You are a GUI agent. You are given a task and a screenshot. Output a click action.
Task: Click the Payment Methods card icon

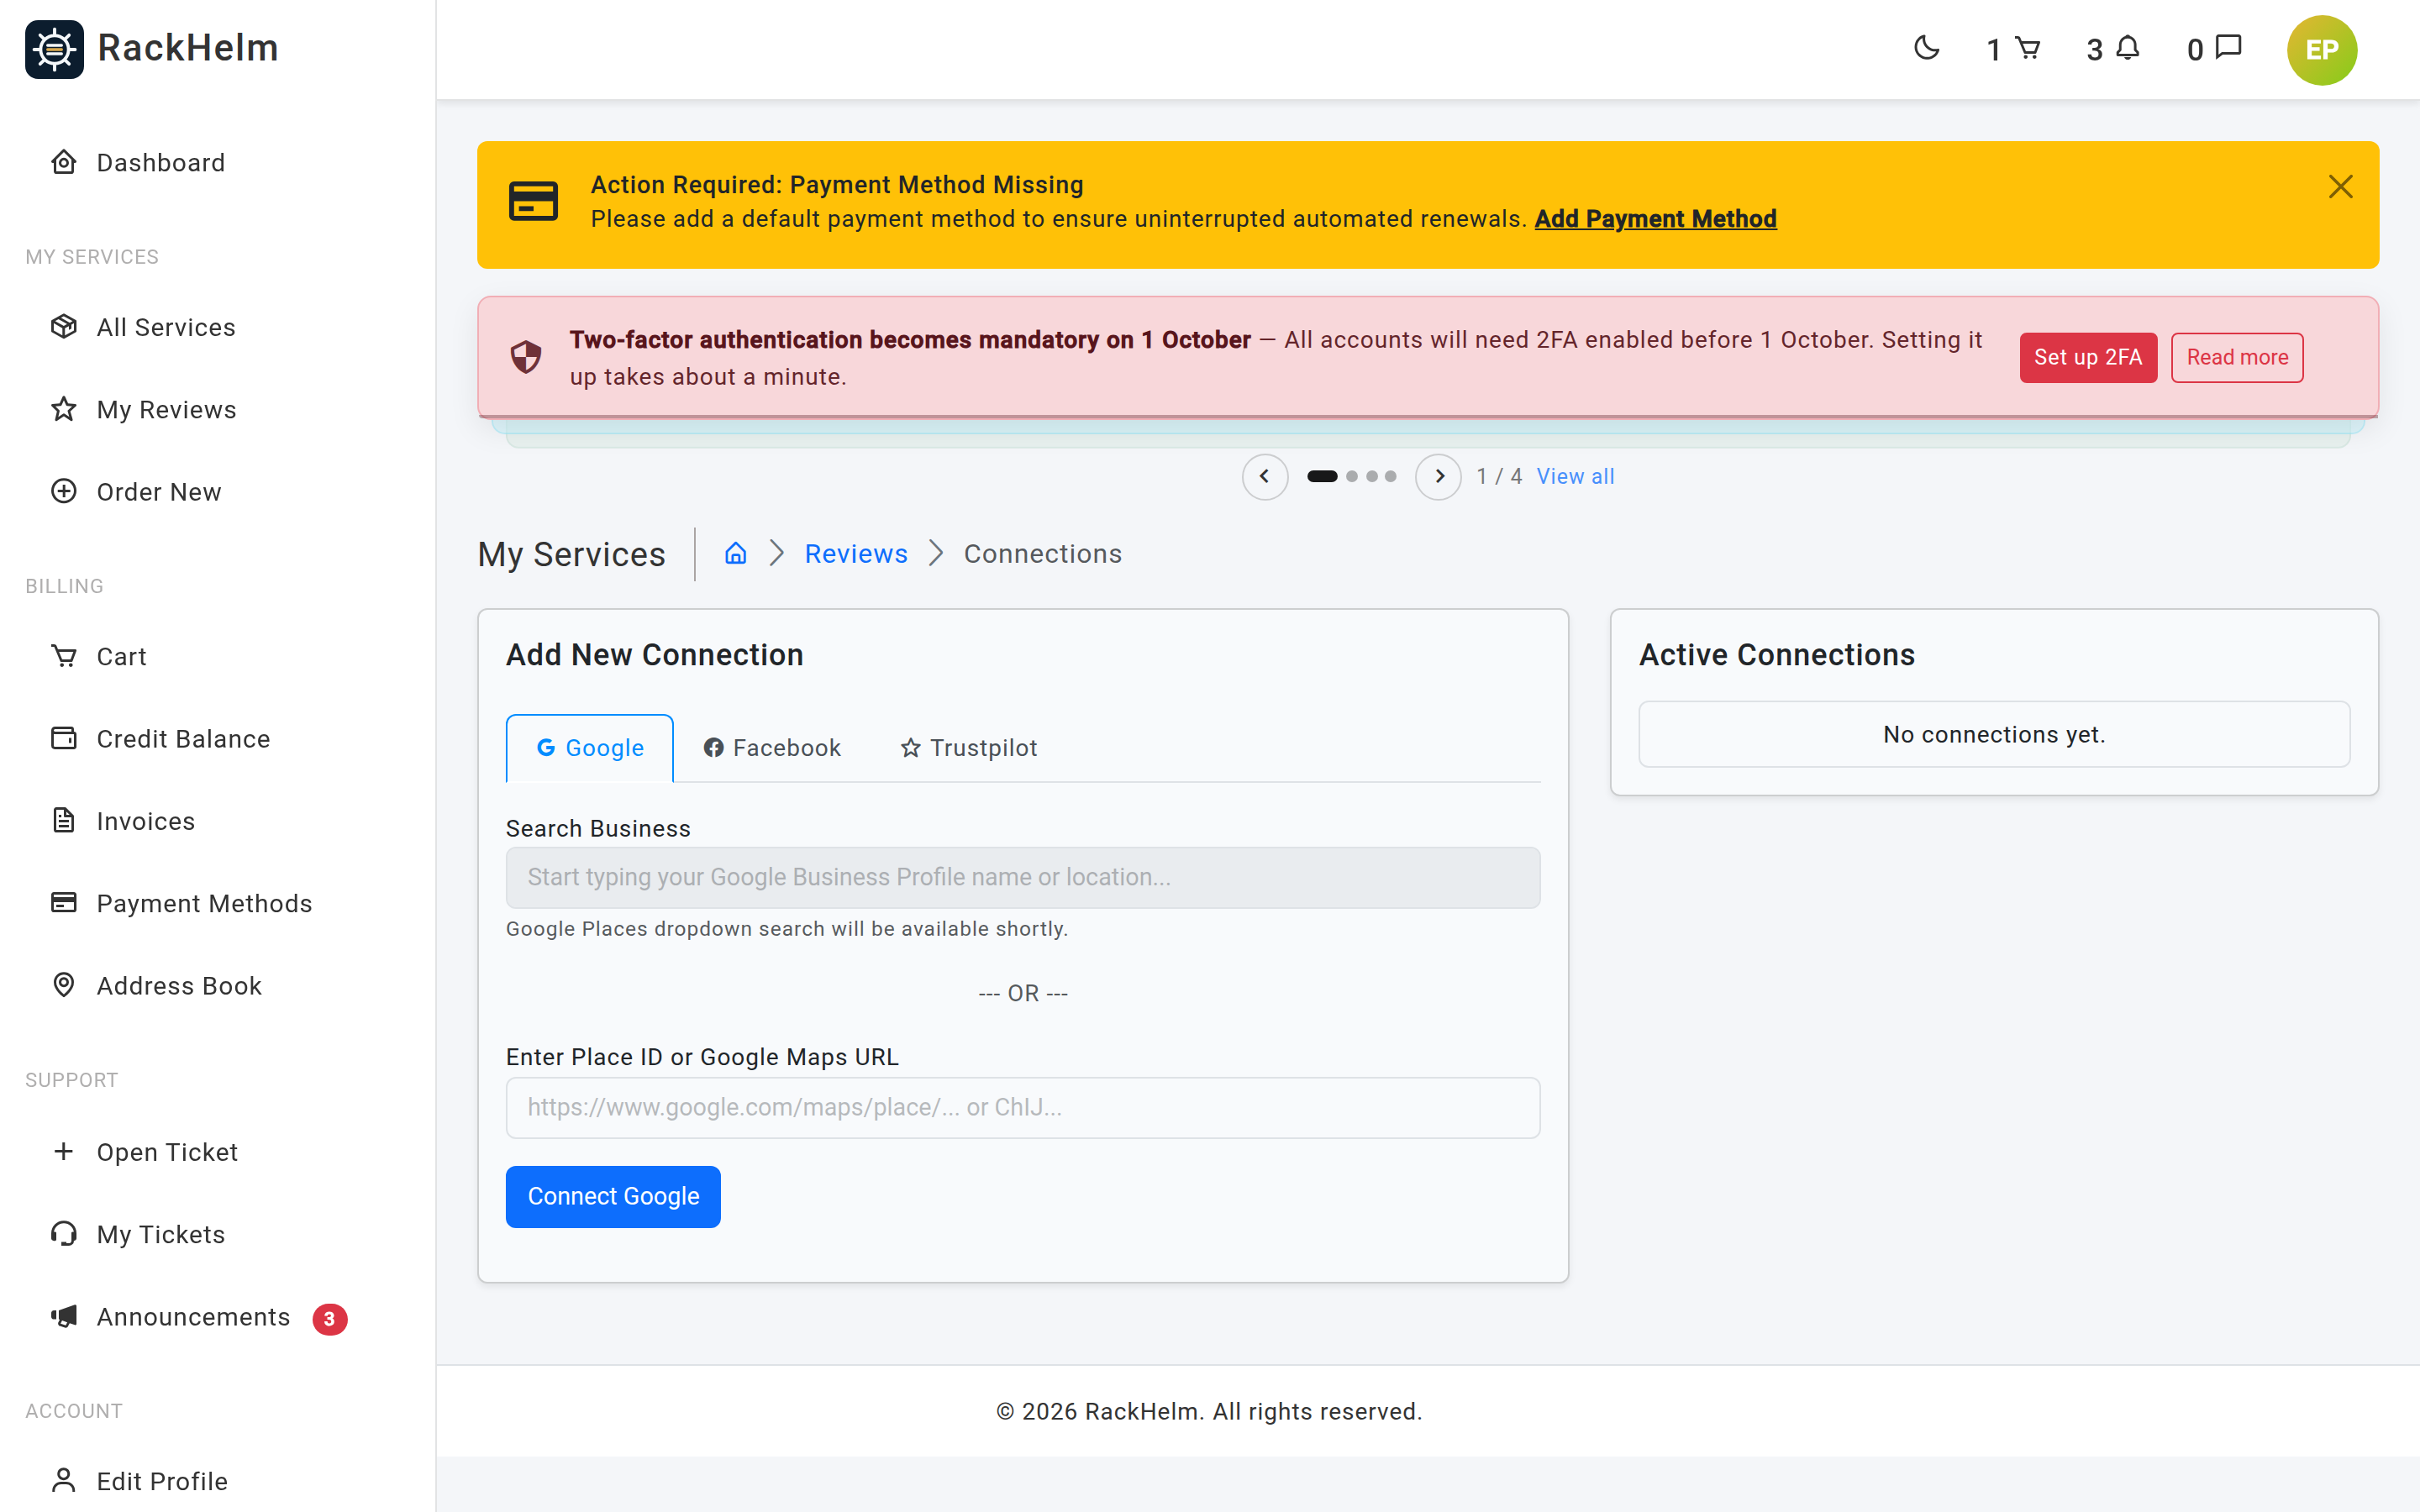pos(64,902)
